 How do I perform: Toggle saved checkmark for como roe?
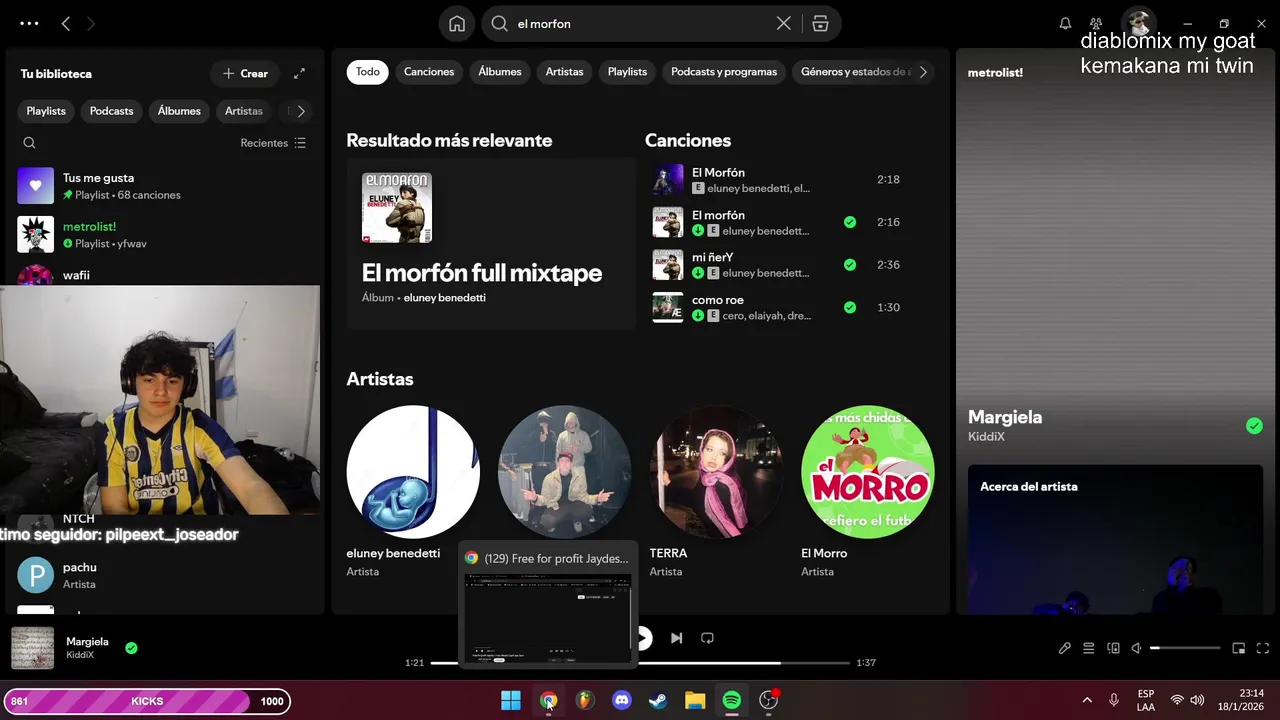[850, 307]
